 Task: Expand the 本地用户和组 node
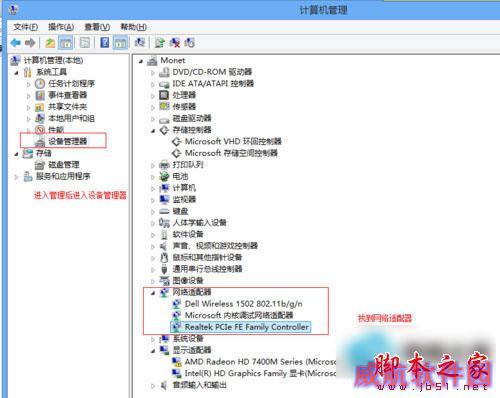tap(29, 119)
